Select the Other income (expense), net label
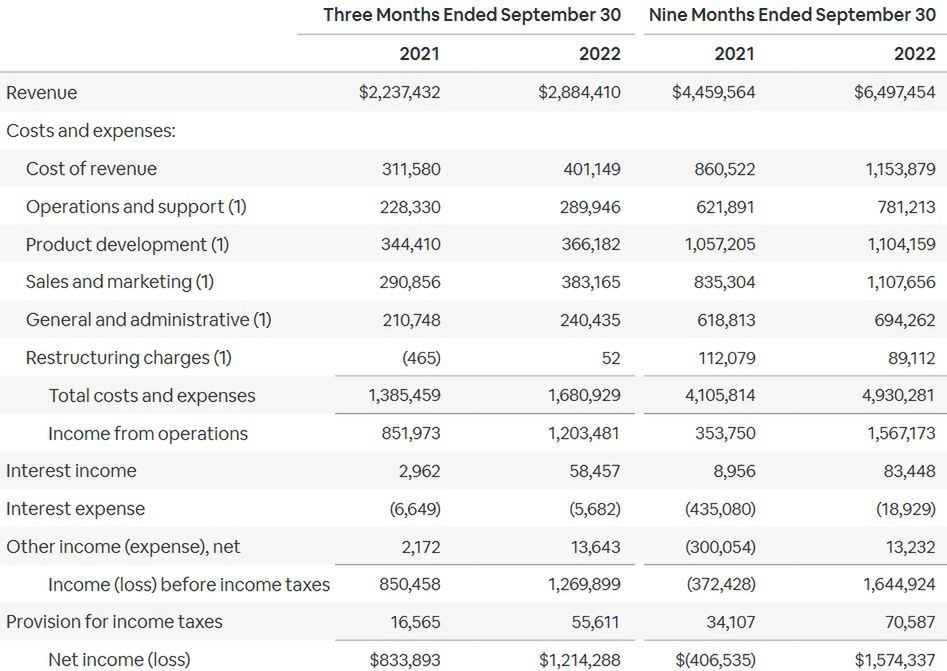 pyautogui.click(x=123, y=547)
